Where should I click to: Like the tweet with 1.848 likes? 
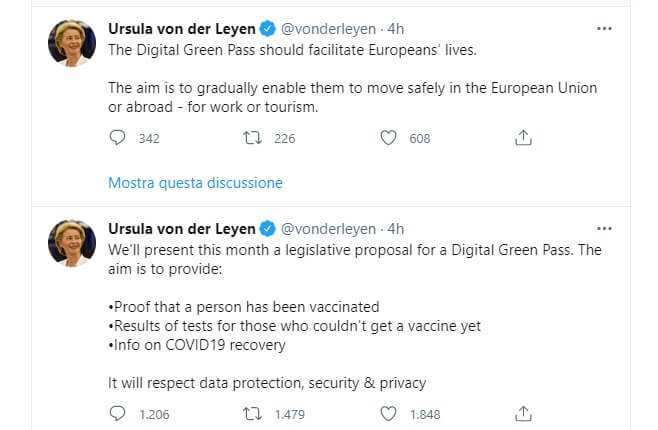[x=389, y=413]
